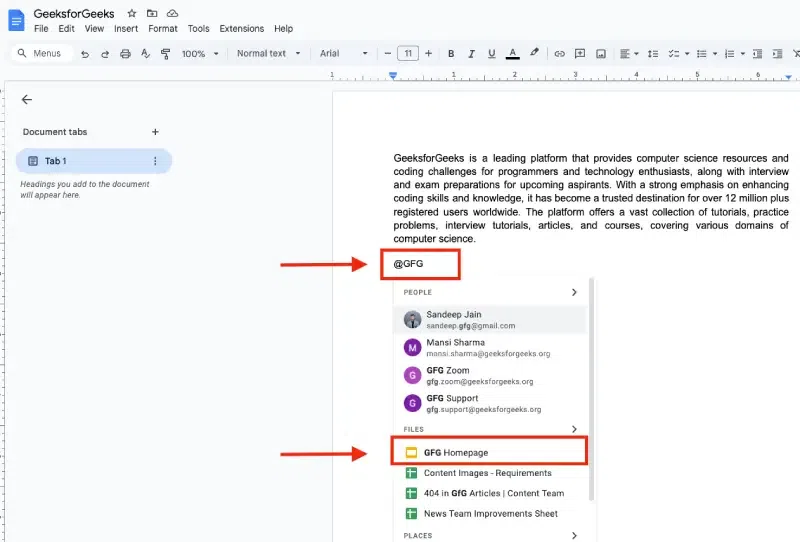Open the Tab 1 three-dot options menu

pyautogui.click(x=155, y=161)
